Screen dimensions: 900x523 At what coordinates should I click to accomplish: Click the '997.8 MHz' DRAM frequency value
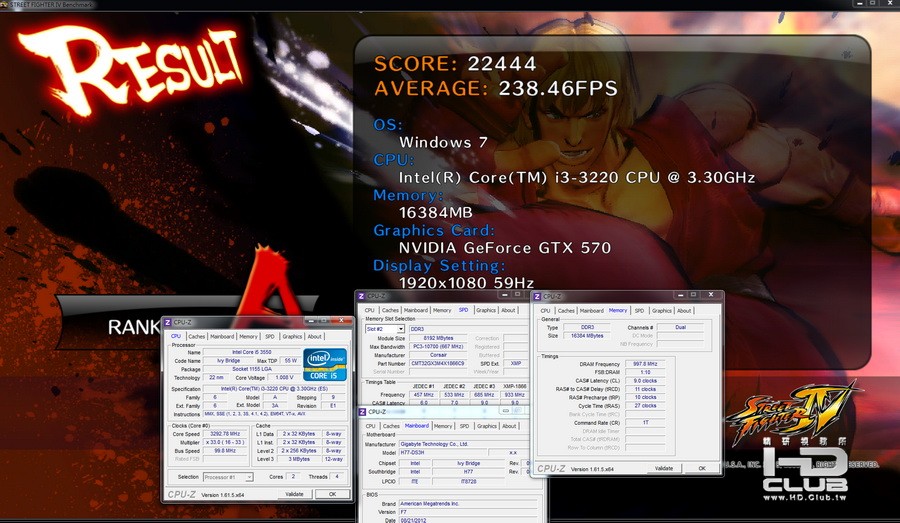pyautogui.click(x=645, y=364)
